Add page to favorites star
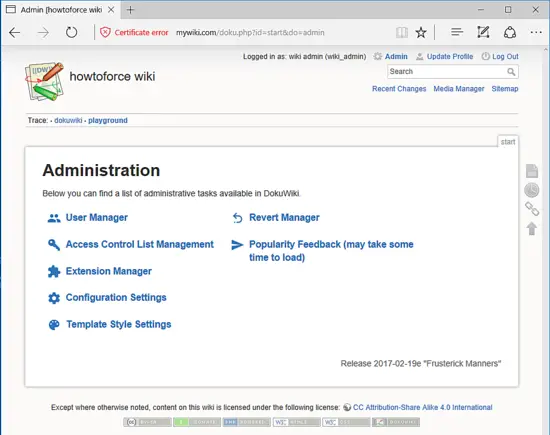The width and height of the screenshot is (550, 435). (421, 33)
